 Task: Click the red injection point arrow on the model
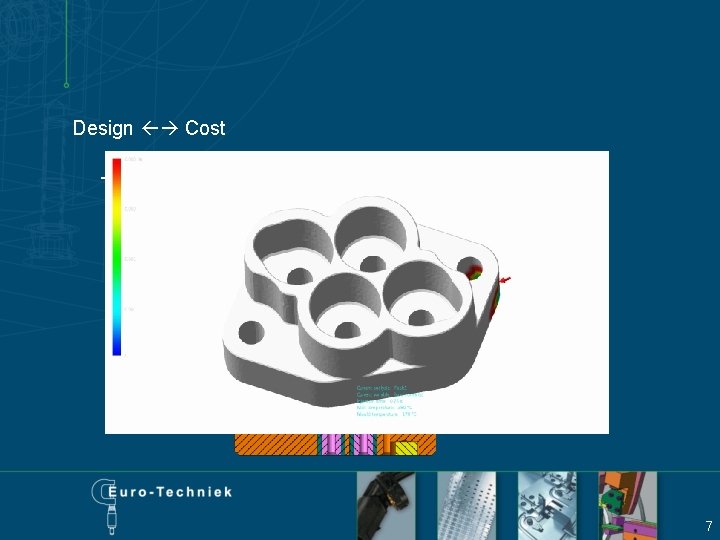pyautogui.click(x=505, y=280)
